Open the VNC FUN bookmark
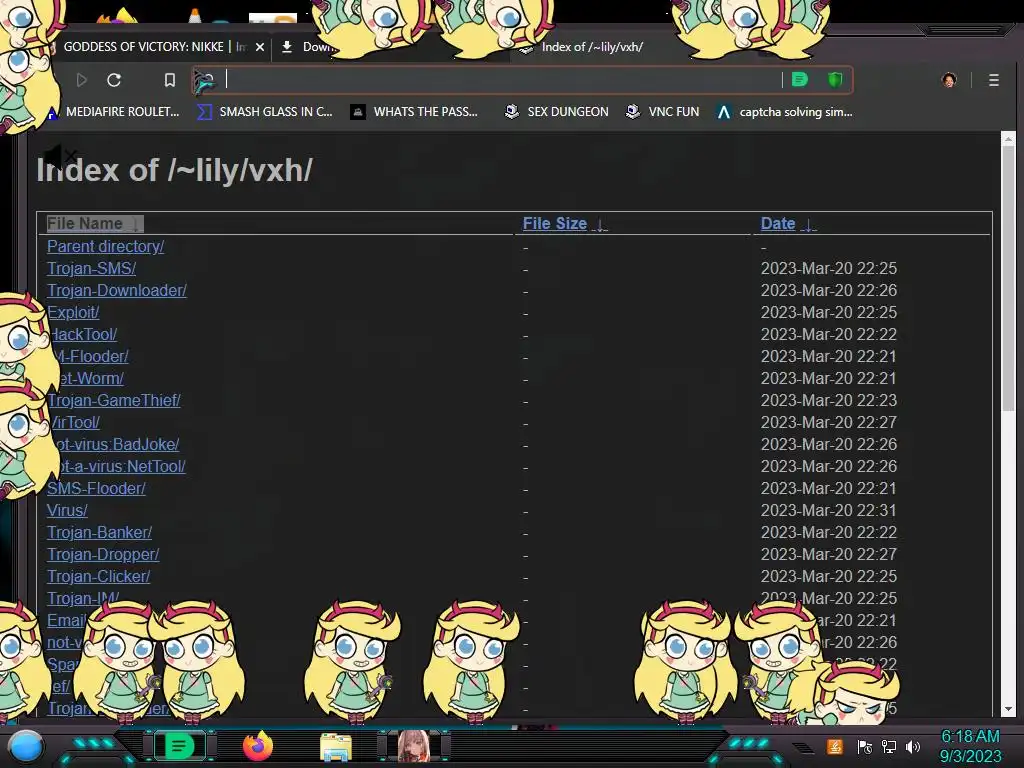This screenshot has height=768, width=1024. pos(662,112)
